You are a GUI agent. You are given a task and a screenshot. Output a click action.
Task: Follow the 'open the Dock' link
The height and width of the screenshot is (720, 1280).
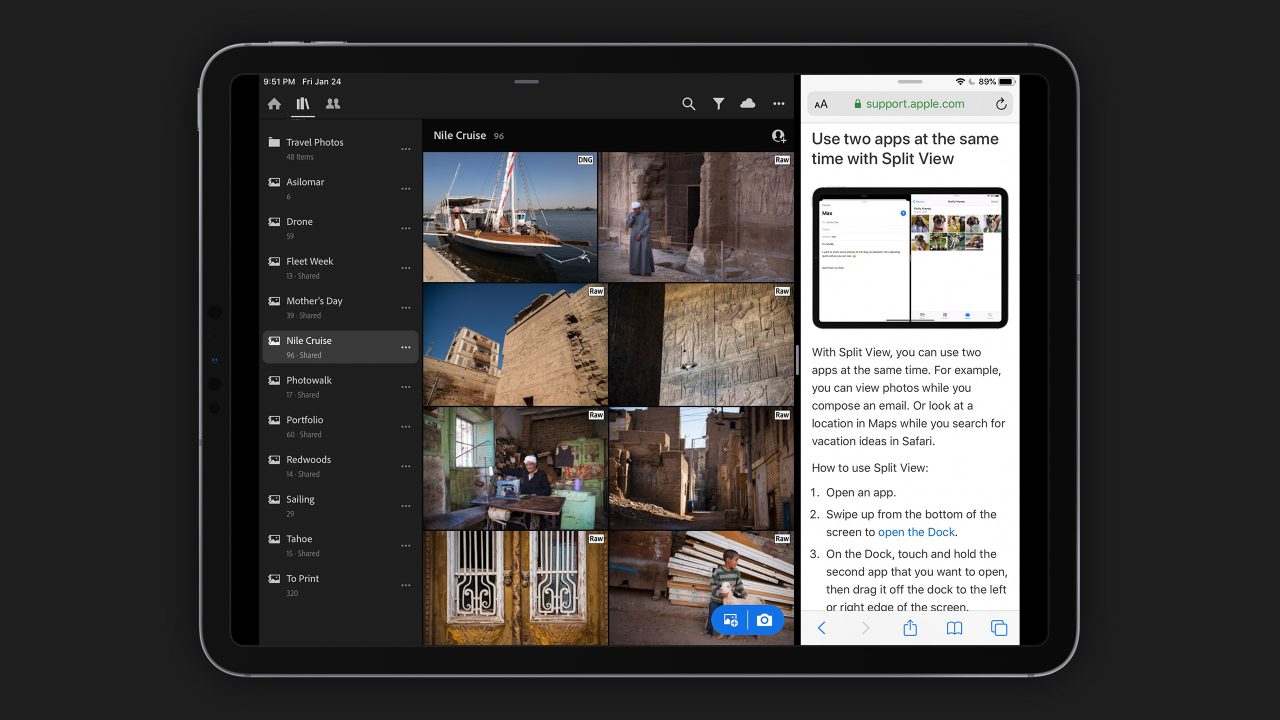tap(916, 532)
